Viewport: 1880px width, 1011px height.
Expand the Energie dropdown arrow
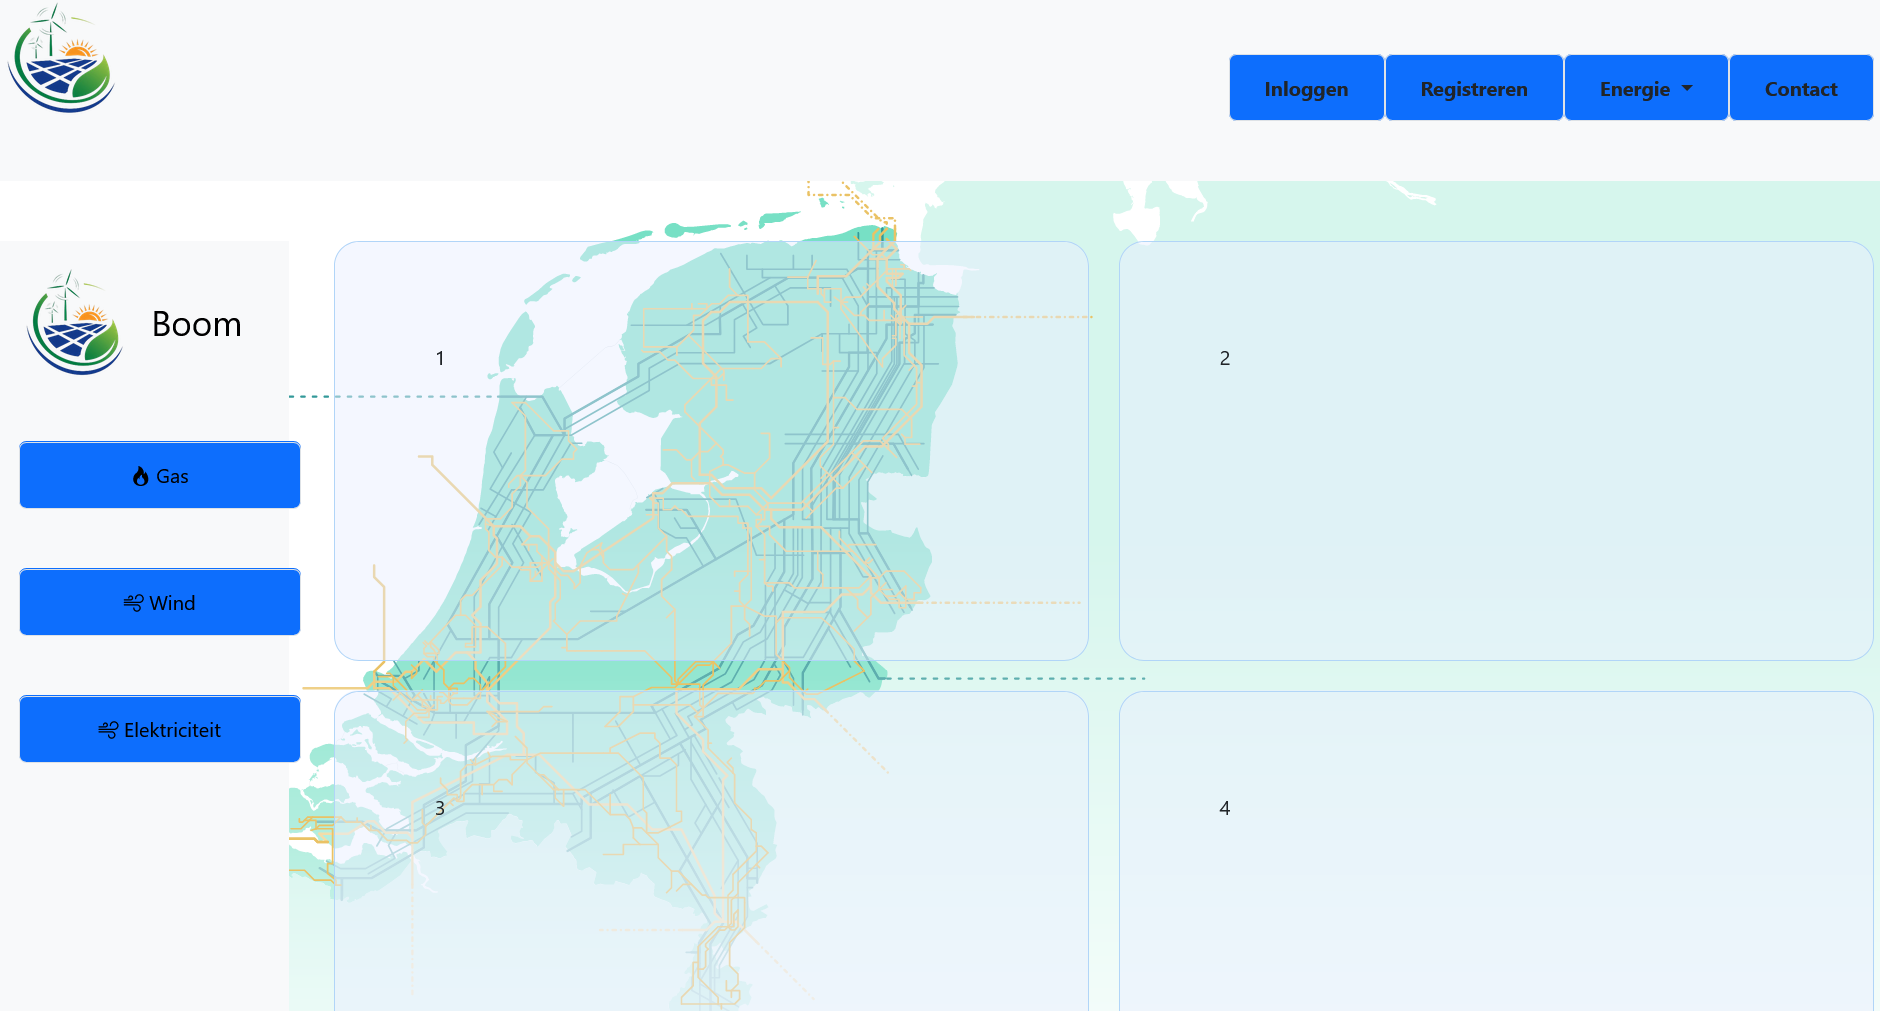click(x=1688, y=88)
